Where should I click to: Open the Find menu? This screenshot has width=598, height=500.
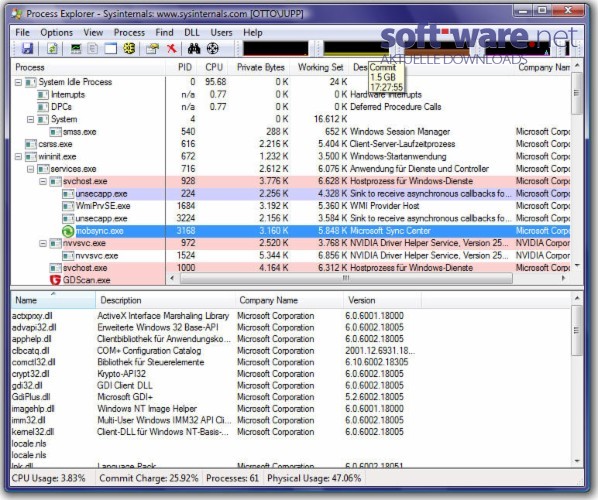click(x=164, y=33)
